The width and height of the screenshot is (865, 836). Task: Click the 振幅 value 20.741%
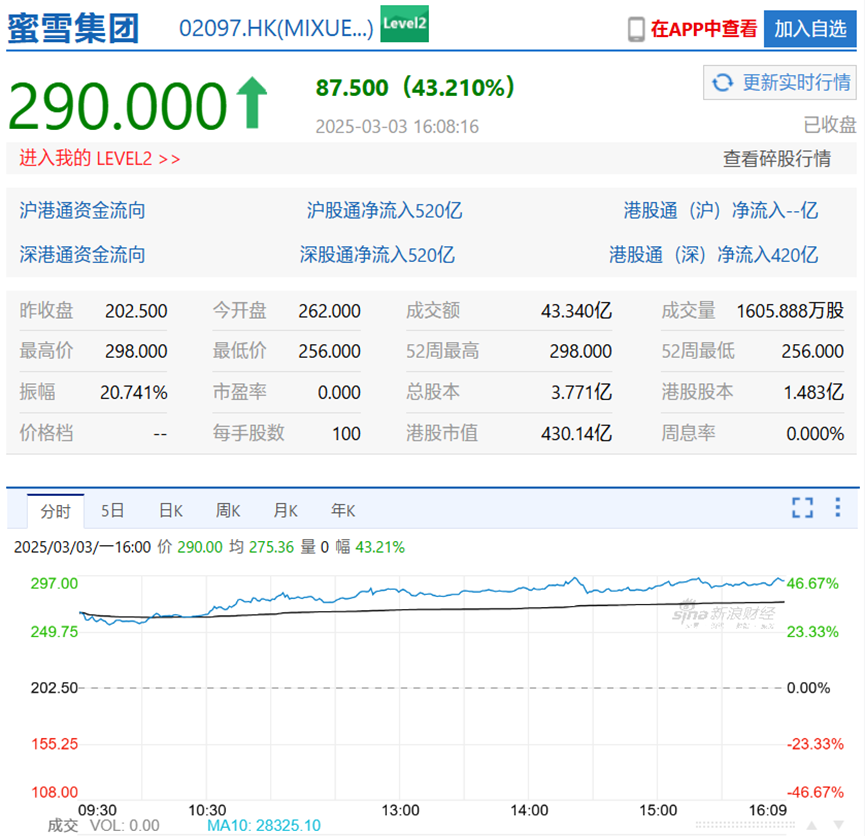pyautogui.click(x=134, y=392)
